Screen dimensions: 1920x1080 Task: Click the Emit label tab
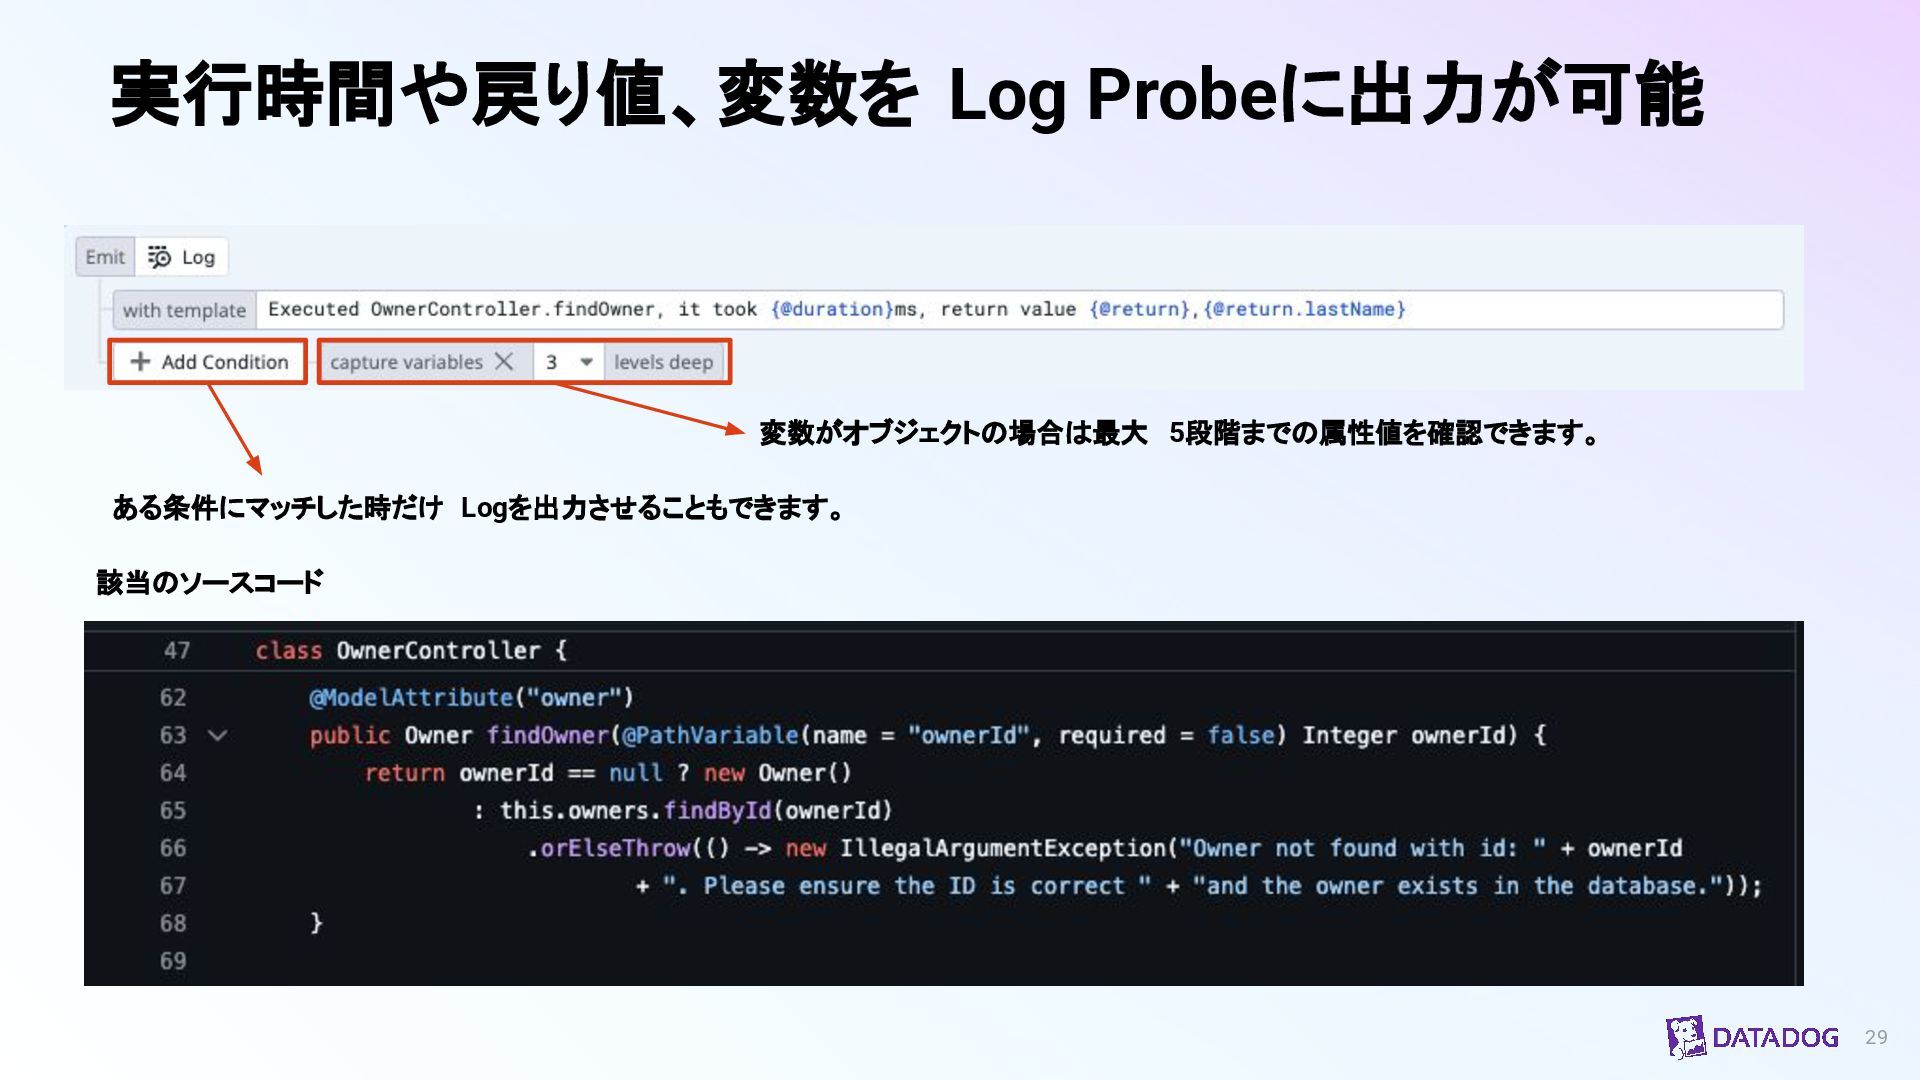coord(105,258)
